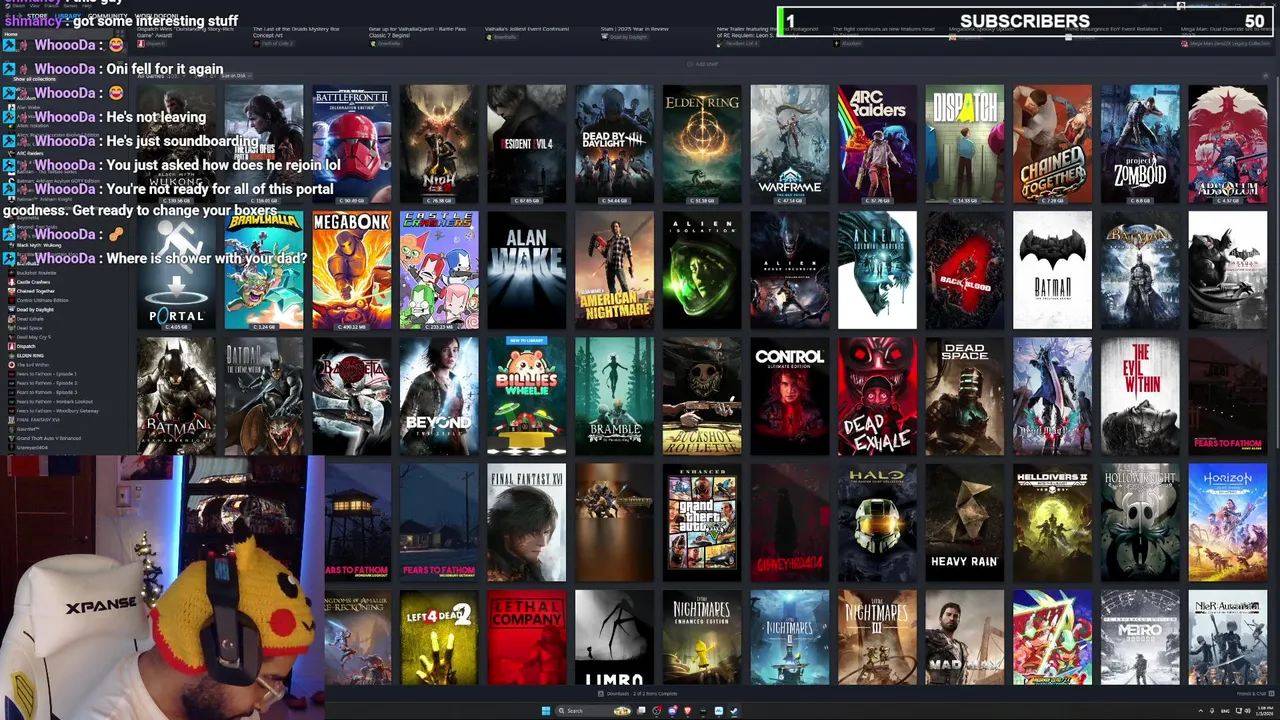This screenshot has width=1280, height=720.
Task: Open Dead Exhale game cover
Action: tap(877, 396)
